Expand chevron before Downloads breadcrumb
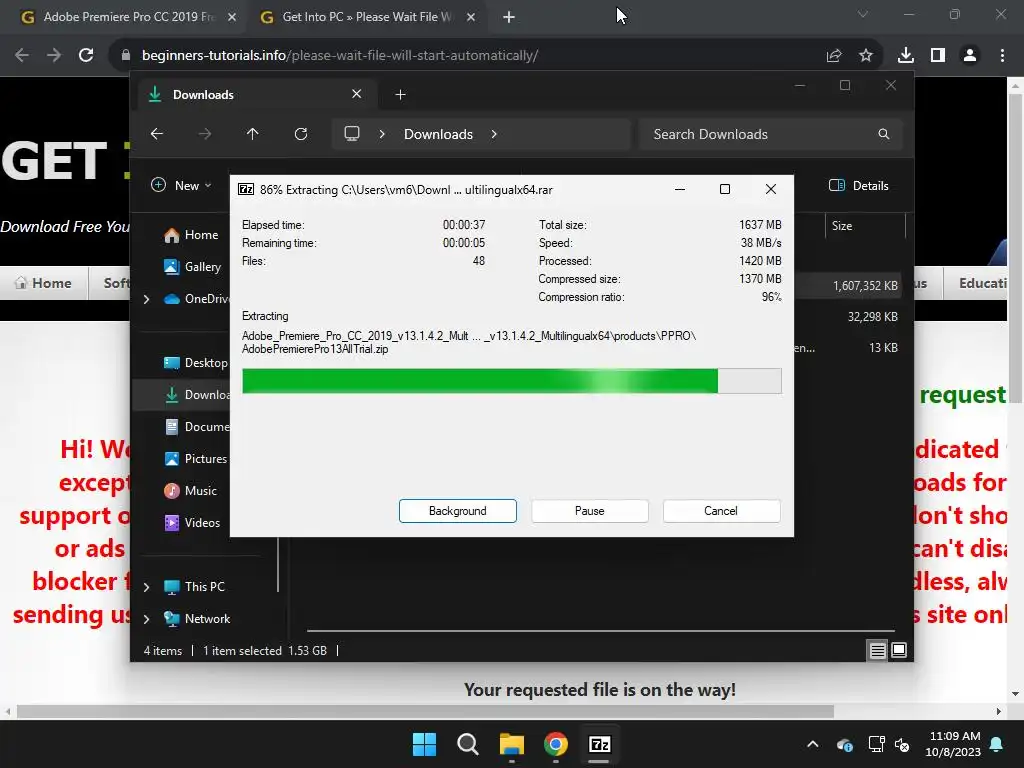Image resolution: width=1024 pixels, height=768 pixels. click(382, 134)
